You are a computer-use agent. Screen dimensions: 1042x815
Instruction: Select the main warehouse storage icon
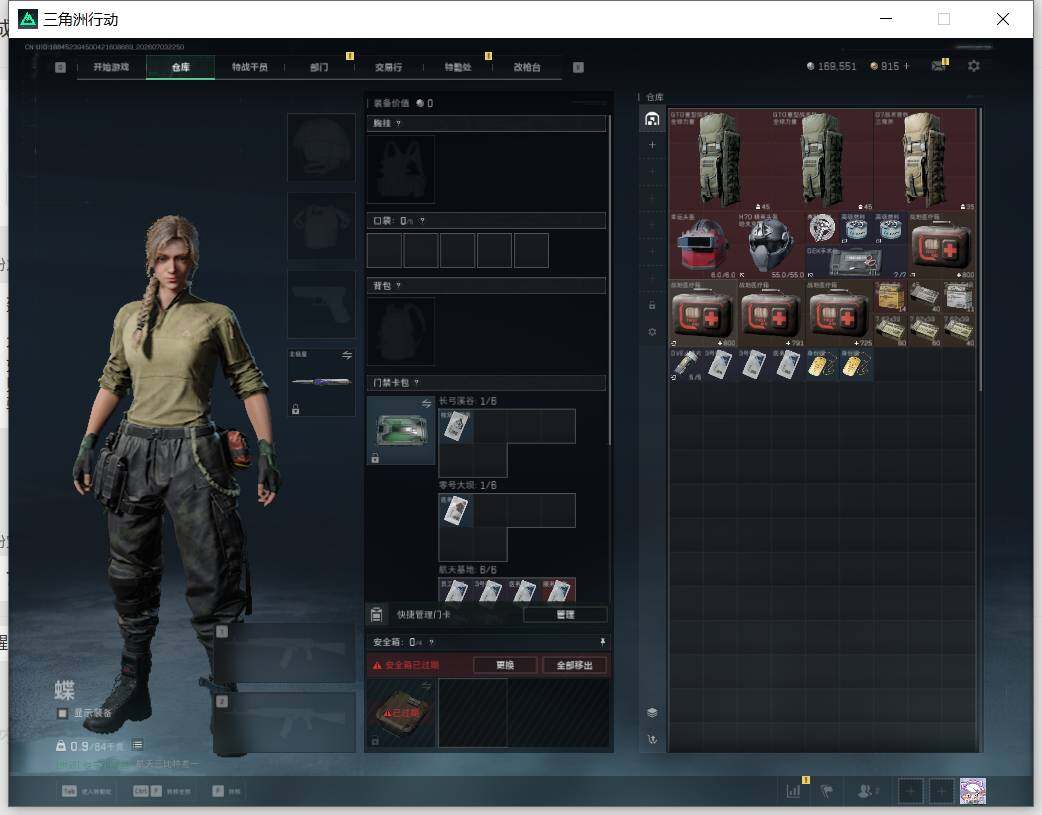point(652,119)
